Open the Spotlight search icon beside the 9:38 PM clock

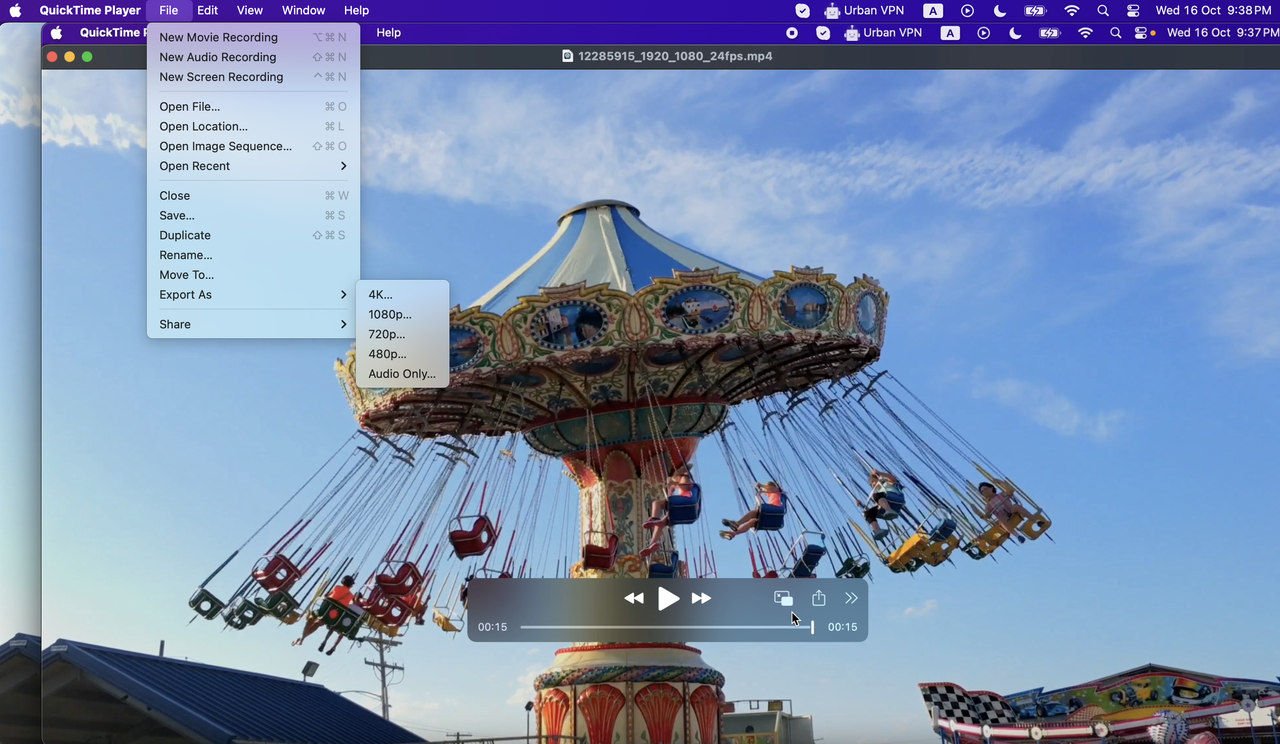point(1102,10)
